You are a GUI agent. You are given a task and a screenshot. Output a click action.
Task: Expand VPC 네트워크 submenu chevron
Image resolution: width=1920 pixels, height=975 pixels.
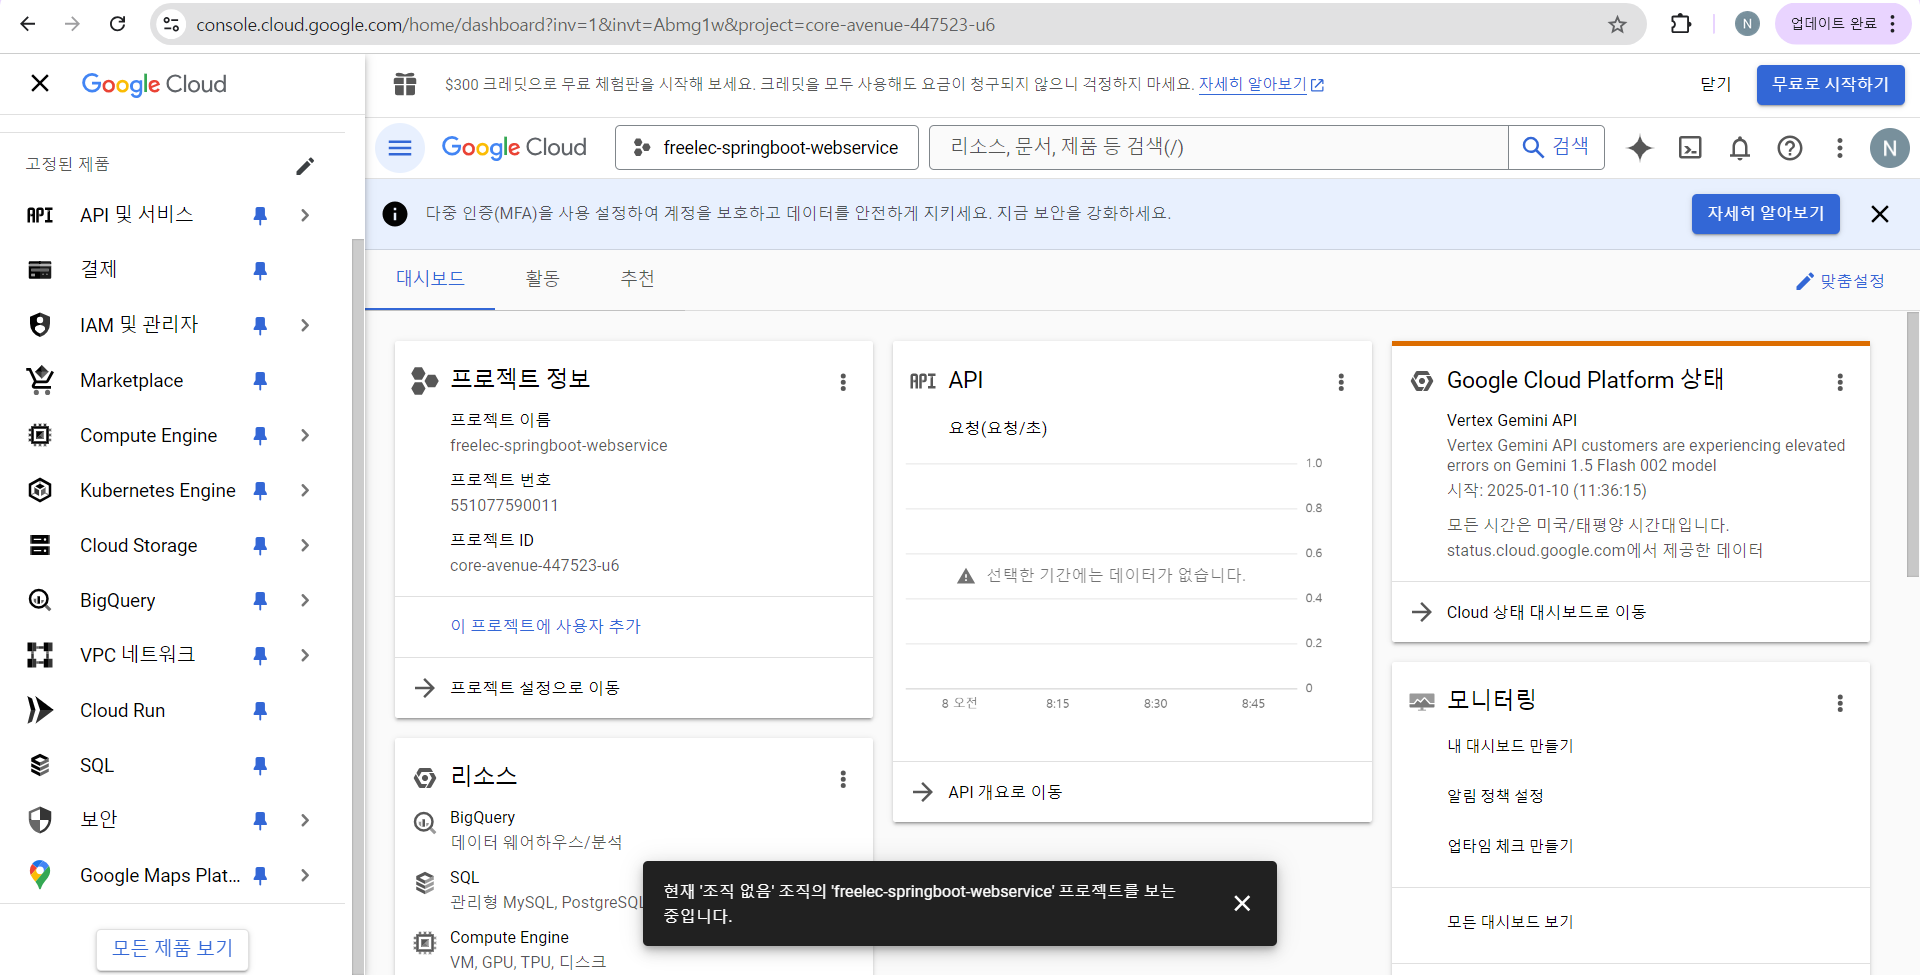pos(305,655)
